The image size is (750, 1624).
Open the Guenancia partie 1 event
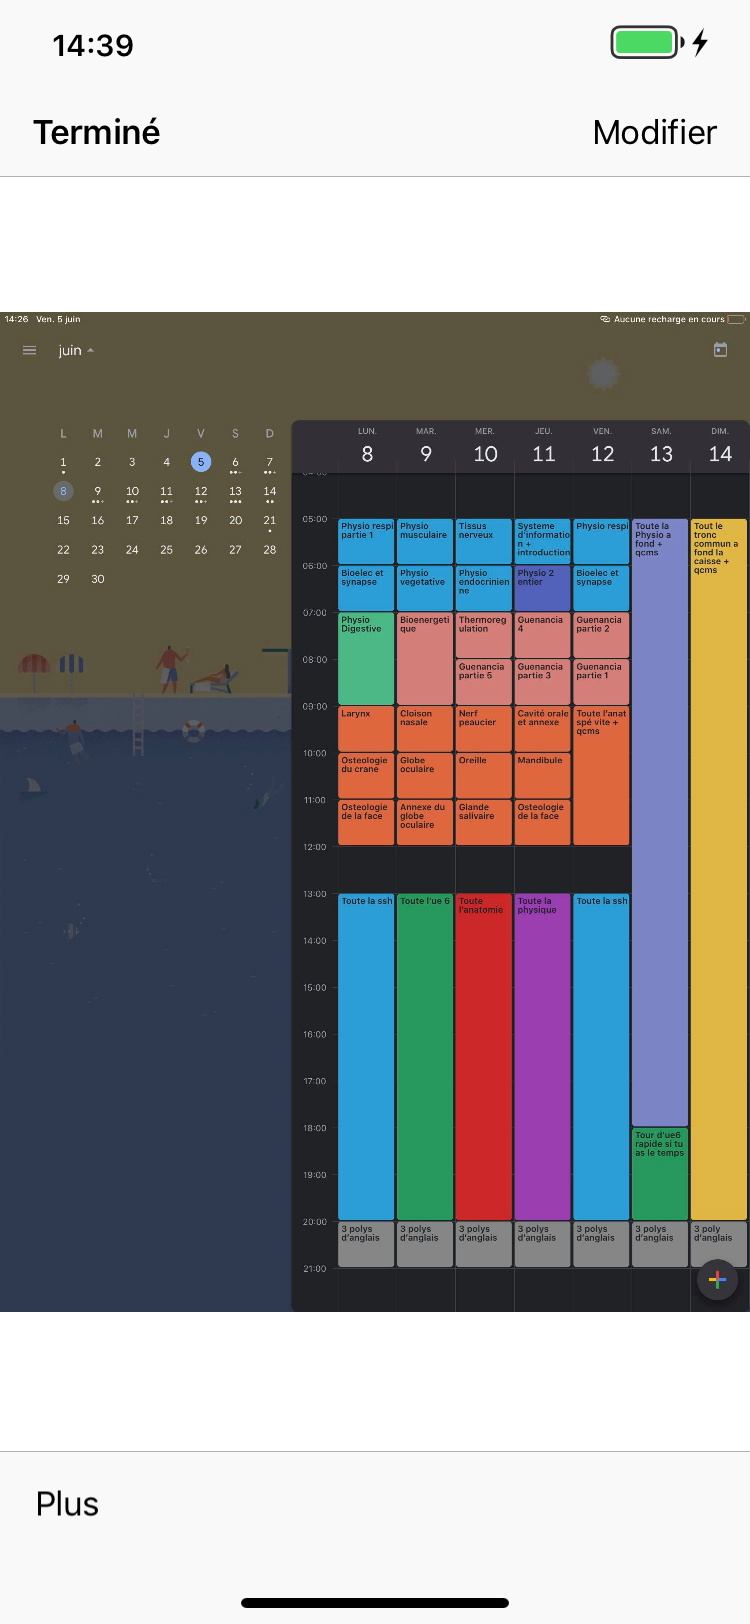[x=602, y=682]
